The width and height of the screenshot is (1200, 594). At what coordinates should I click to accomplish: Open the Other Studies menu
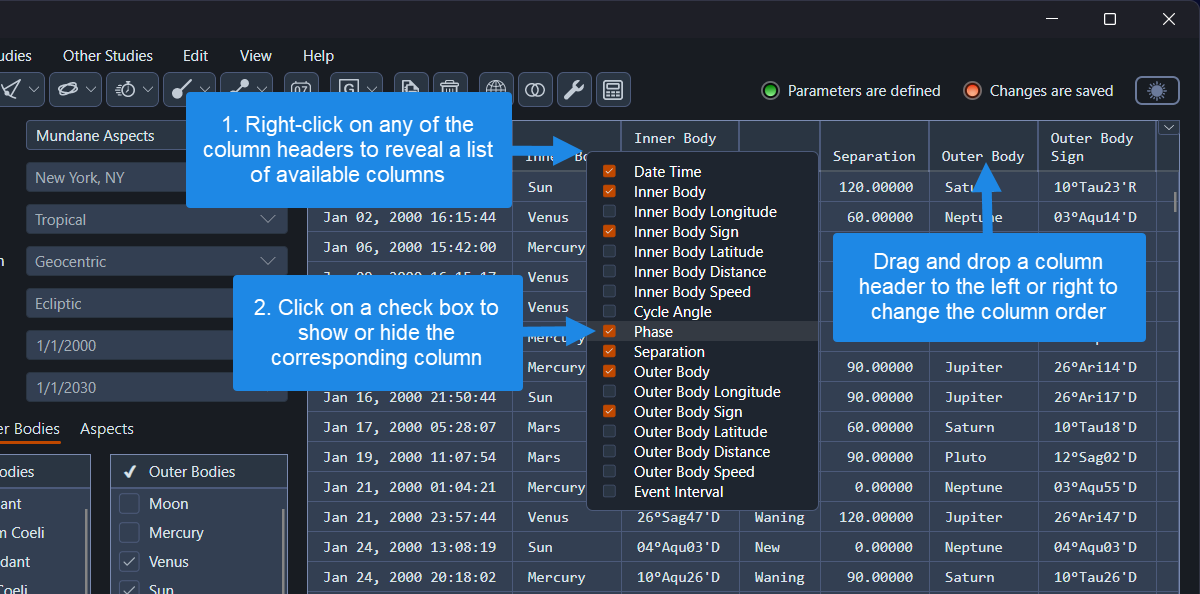(x=108, y=55)
